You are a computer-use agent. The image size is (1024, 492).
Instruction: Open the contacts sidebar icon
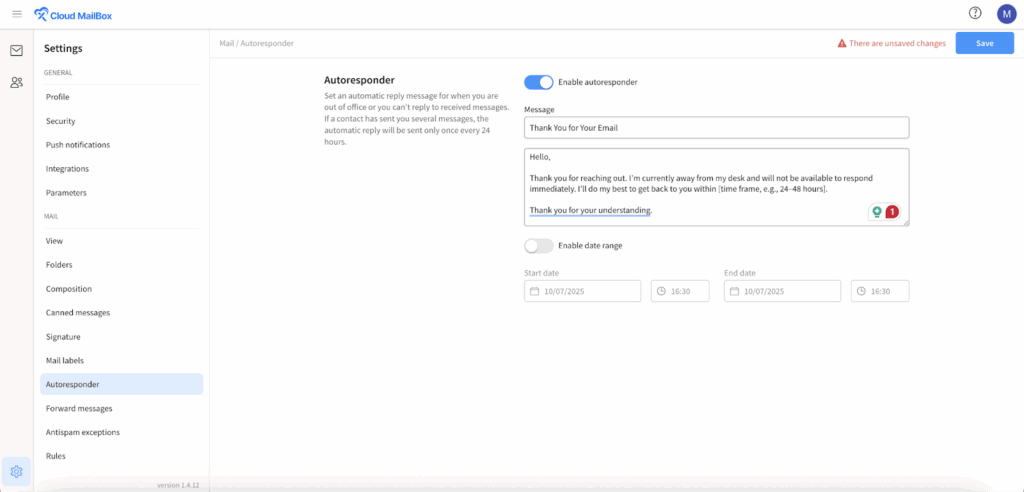[x=16, y=83]
